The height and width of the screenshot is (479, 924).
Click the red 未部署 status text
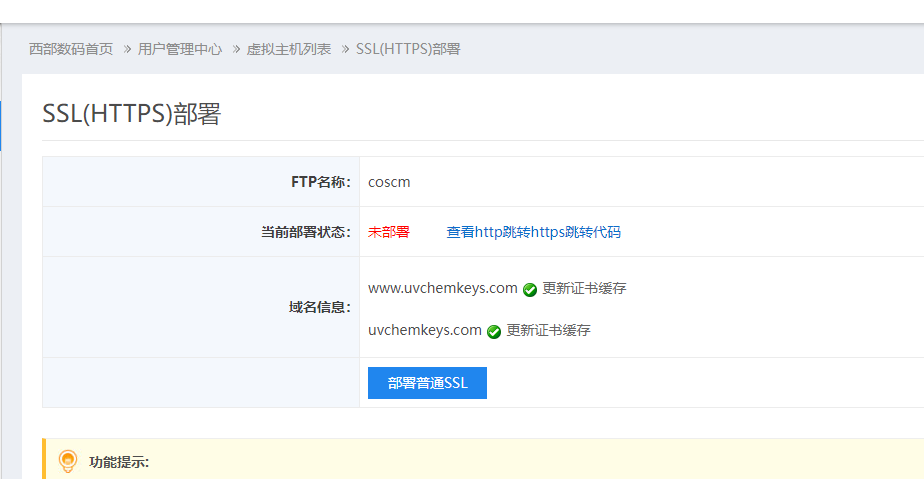pyautogui.click(x=389, y=232)
